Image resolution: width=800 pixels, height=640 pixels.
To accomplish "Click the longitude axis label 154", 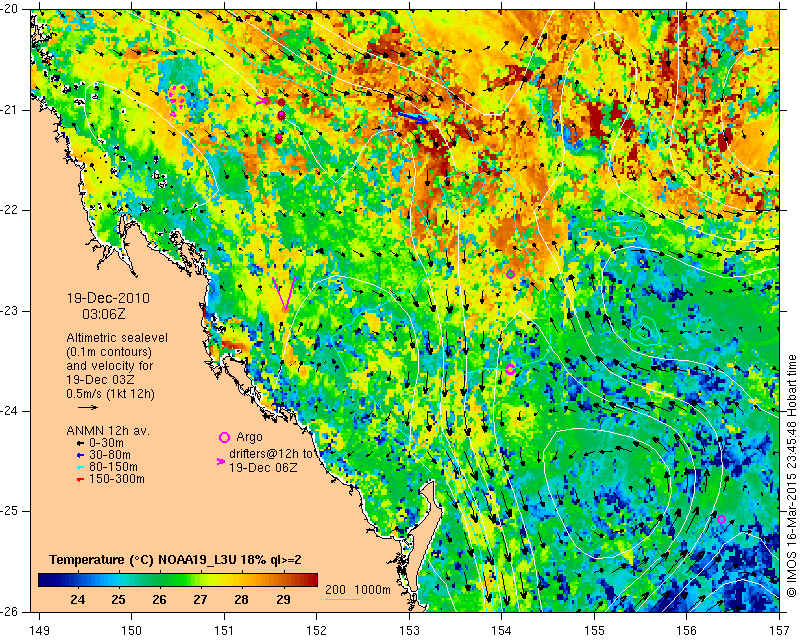I will click(x=502, y=630).
